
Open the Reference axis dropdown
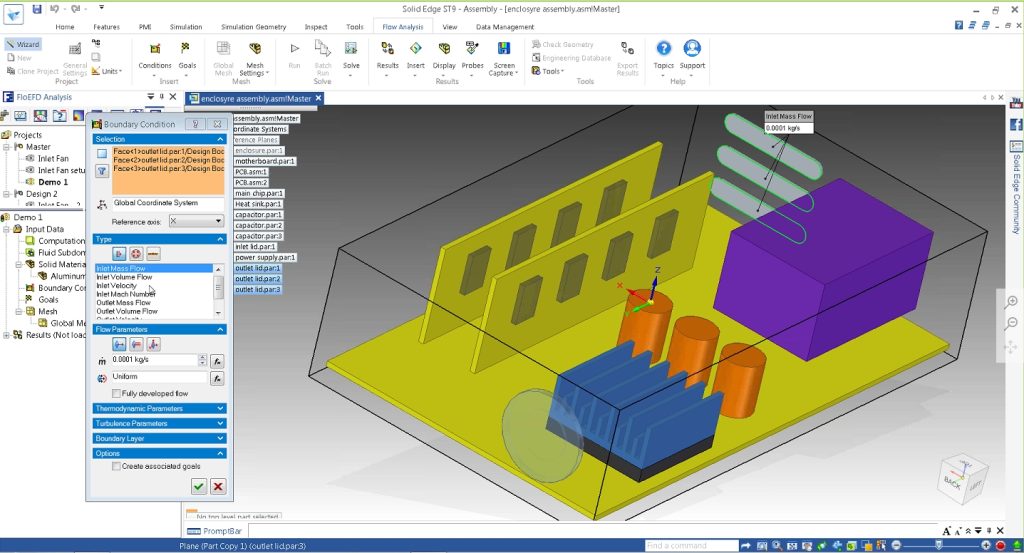(x=196, y=221)
